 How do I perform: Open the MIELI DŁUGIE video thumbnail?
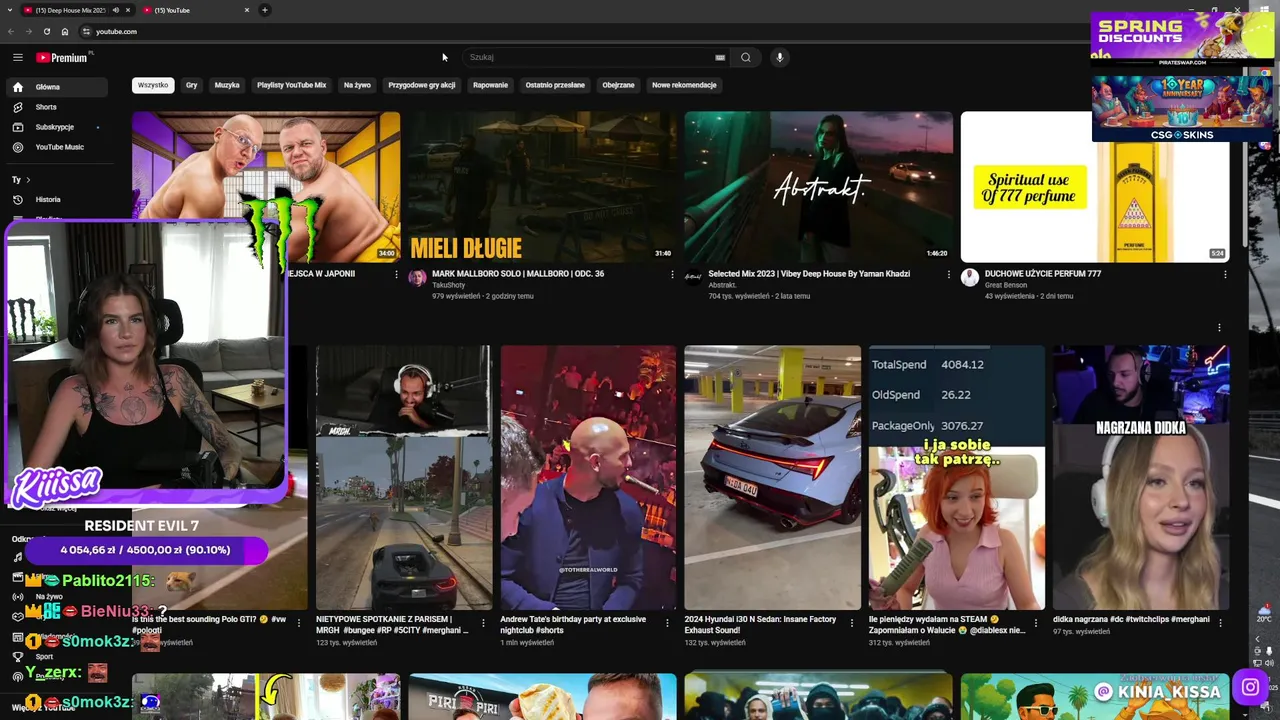coord(542,187)
